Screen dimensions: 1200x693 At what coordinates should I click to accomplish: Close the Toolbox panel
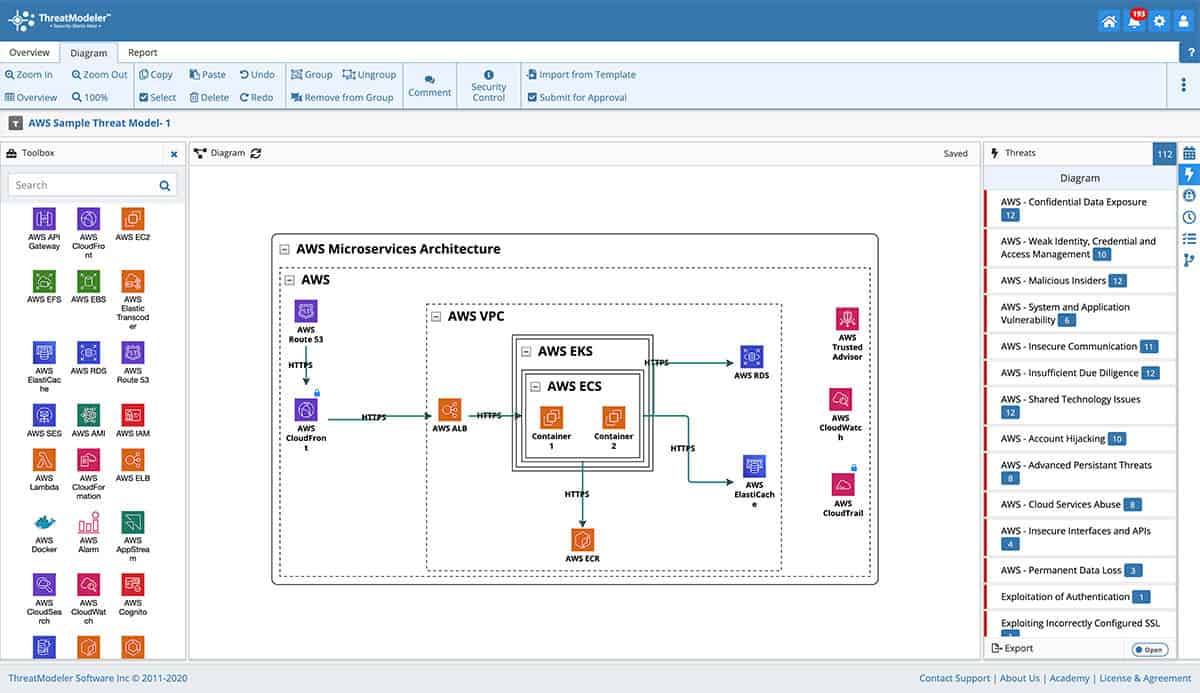[173, 154]
